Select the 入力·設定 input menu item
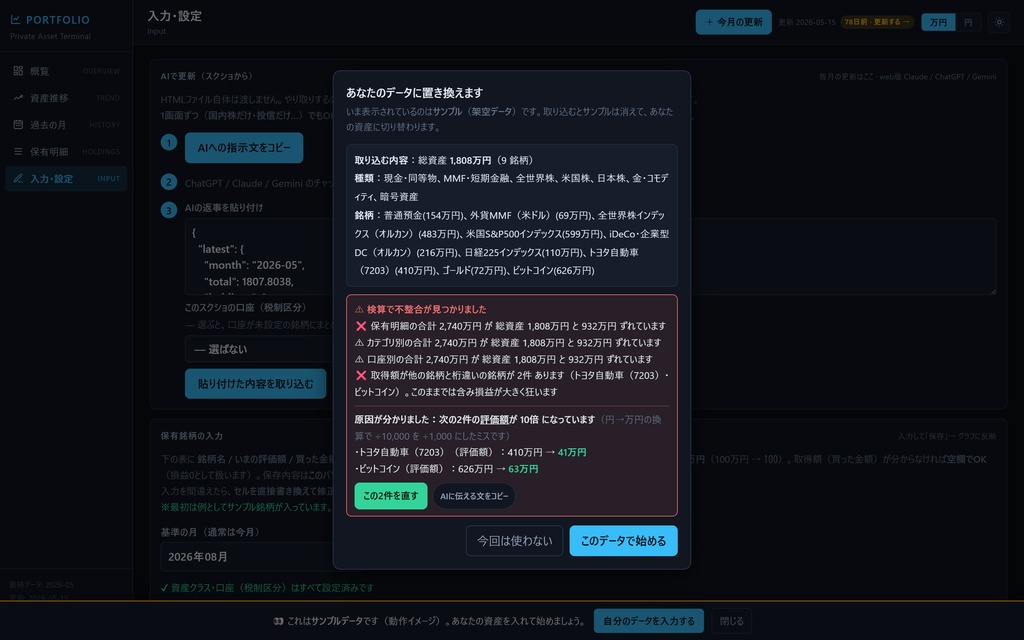This screenshot has width=1024, height=640. (66, 178)
